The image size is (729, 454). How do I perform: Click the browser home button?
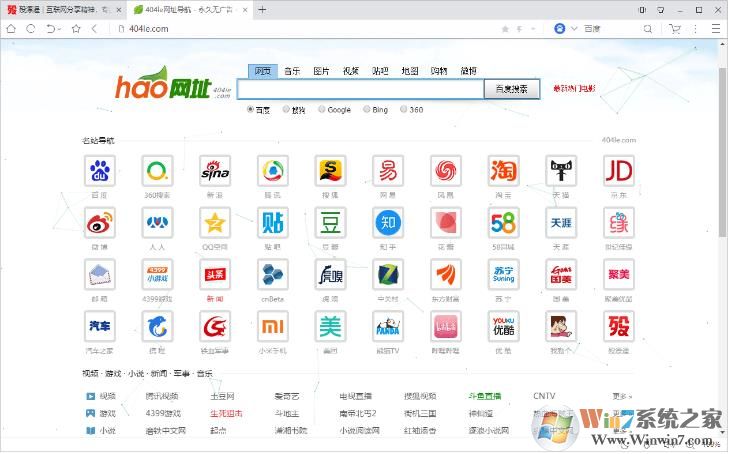pos(11,29)
